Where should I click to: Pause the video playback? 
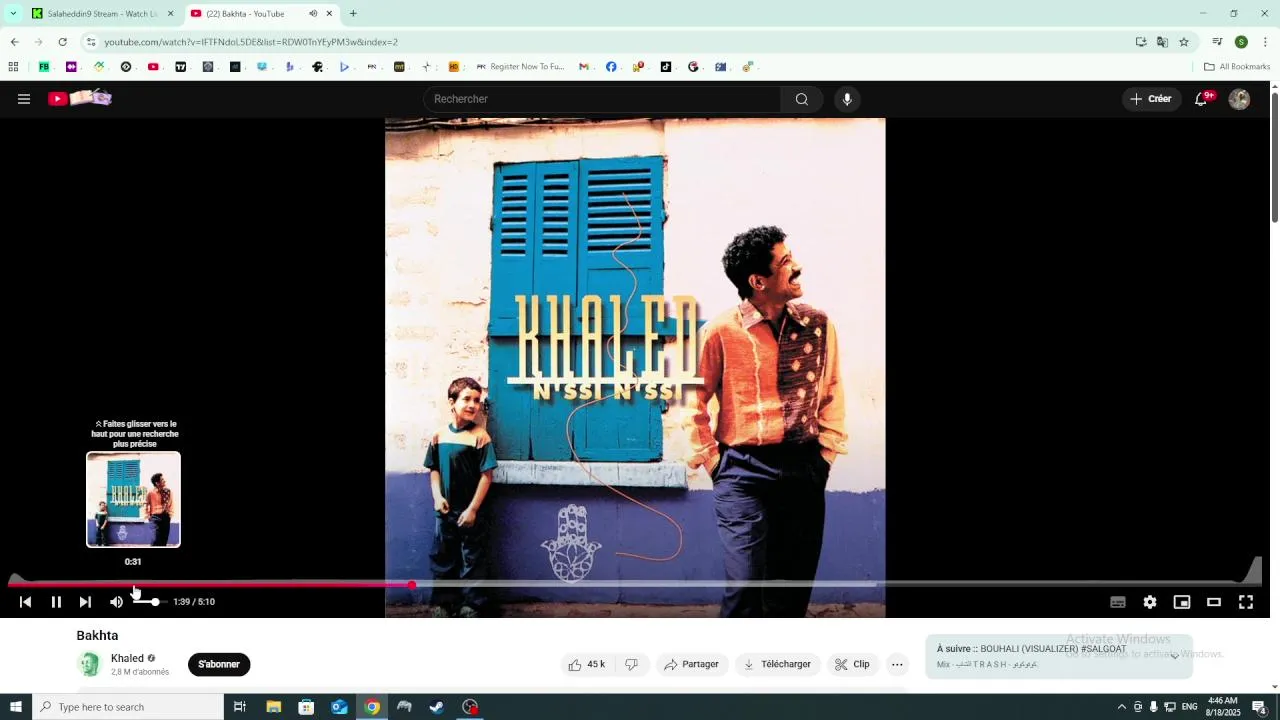pyautogui.click(x=56, y=602)
